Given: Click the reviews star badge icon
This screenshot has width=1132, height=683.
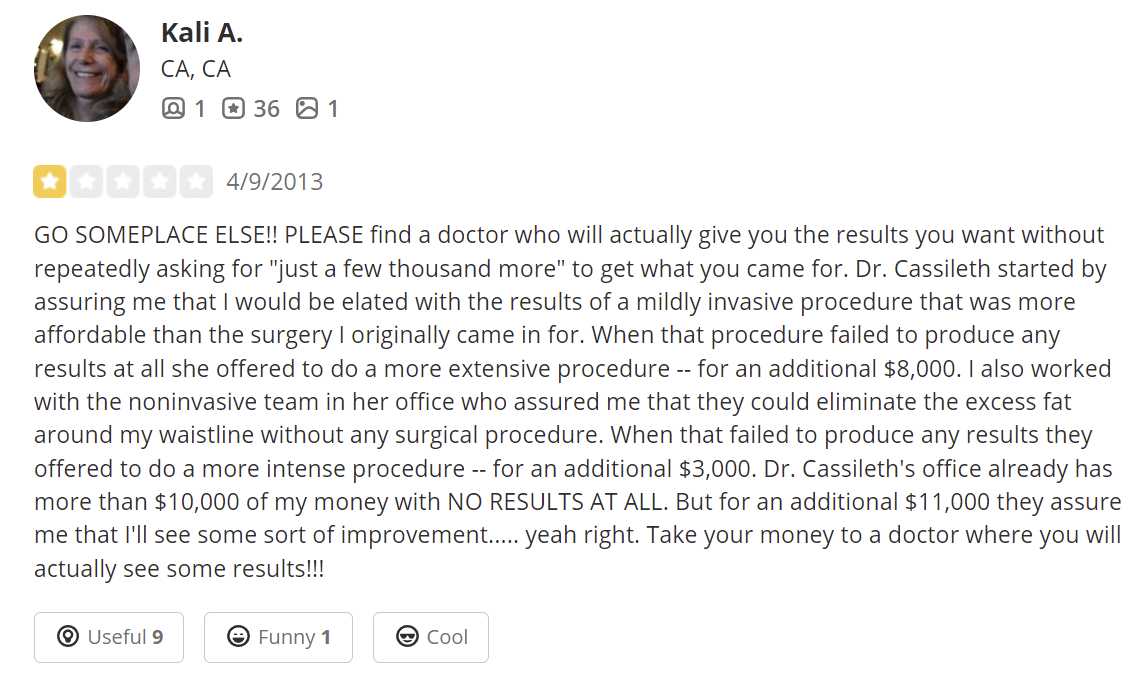Looking at the screenshot, I should 233,108.
